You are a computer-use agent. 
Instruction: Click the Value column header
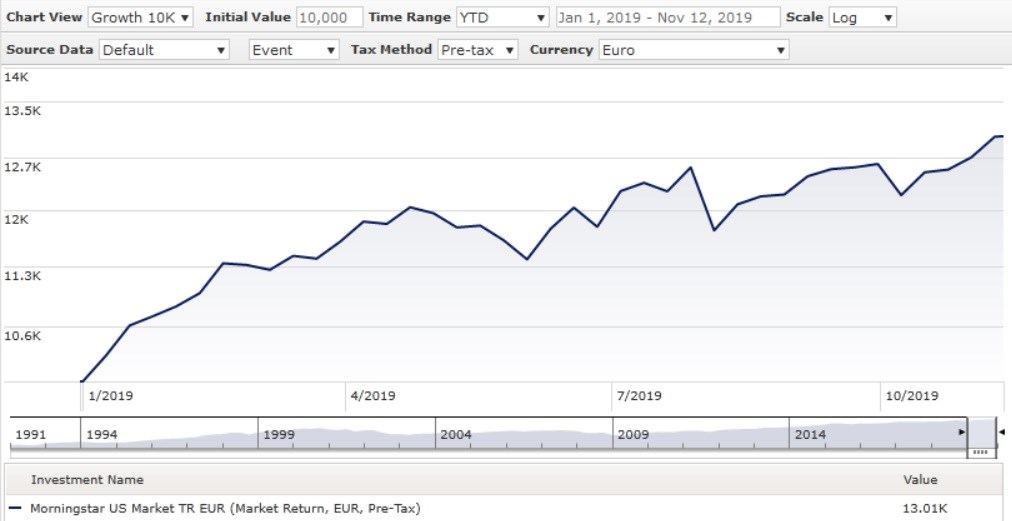tap(920, 480)
